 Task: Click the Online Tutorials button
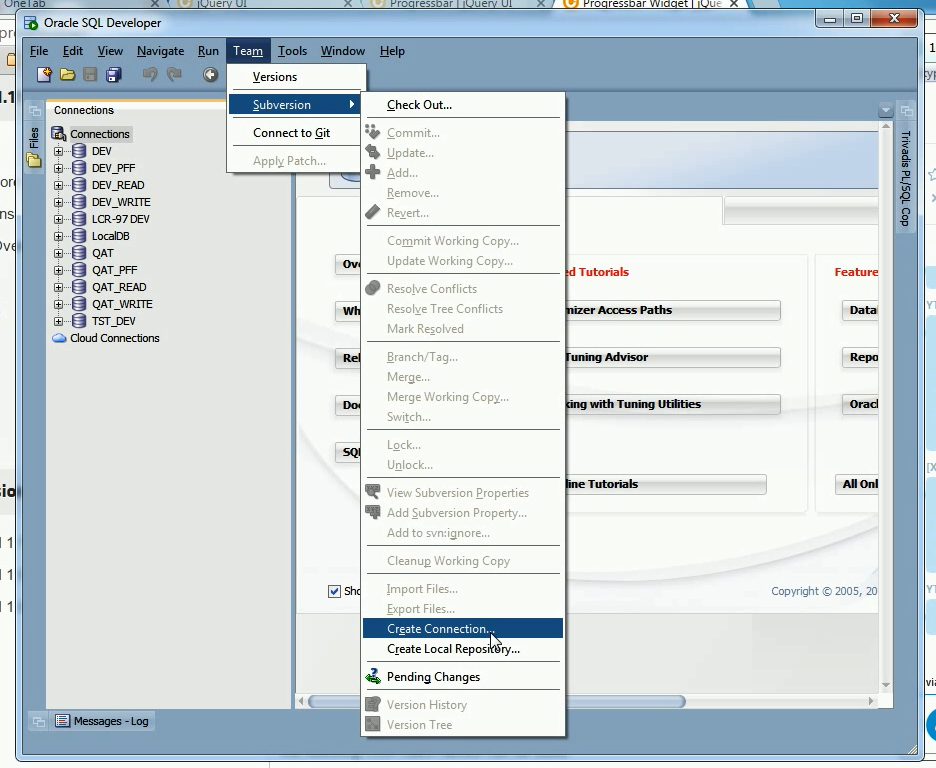[665, 484]
